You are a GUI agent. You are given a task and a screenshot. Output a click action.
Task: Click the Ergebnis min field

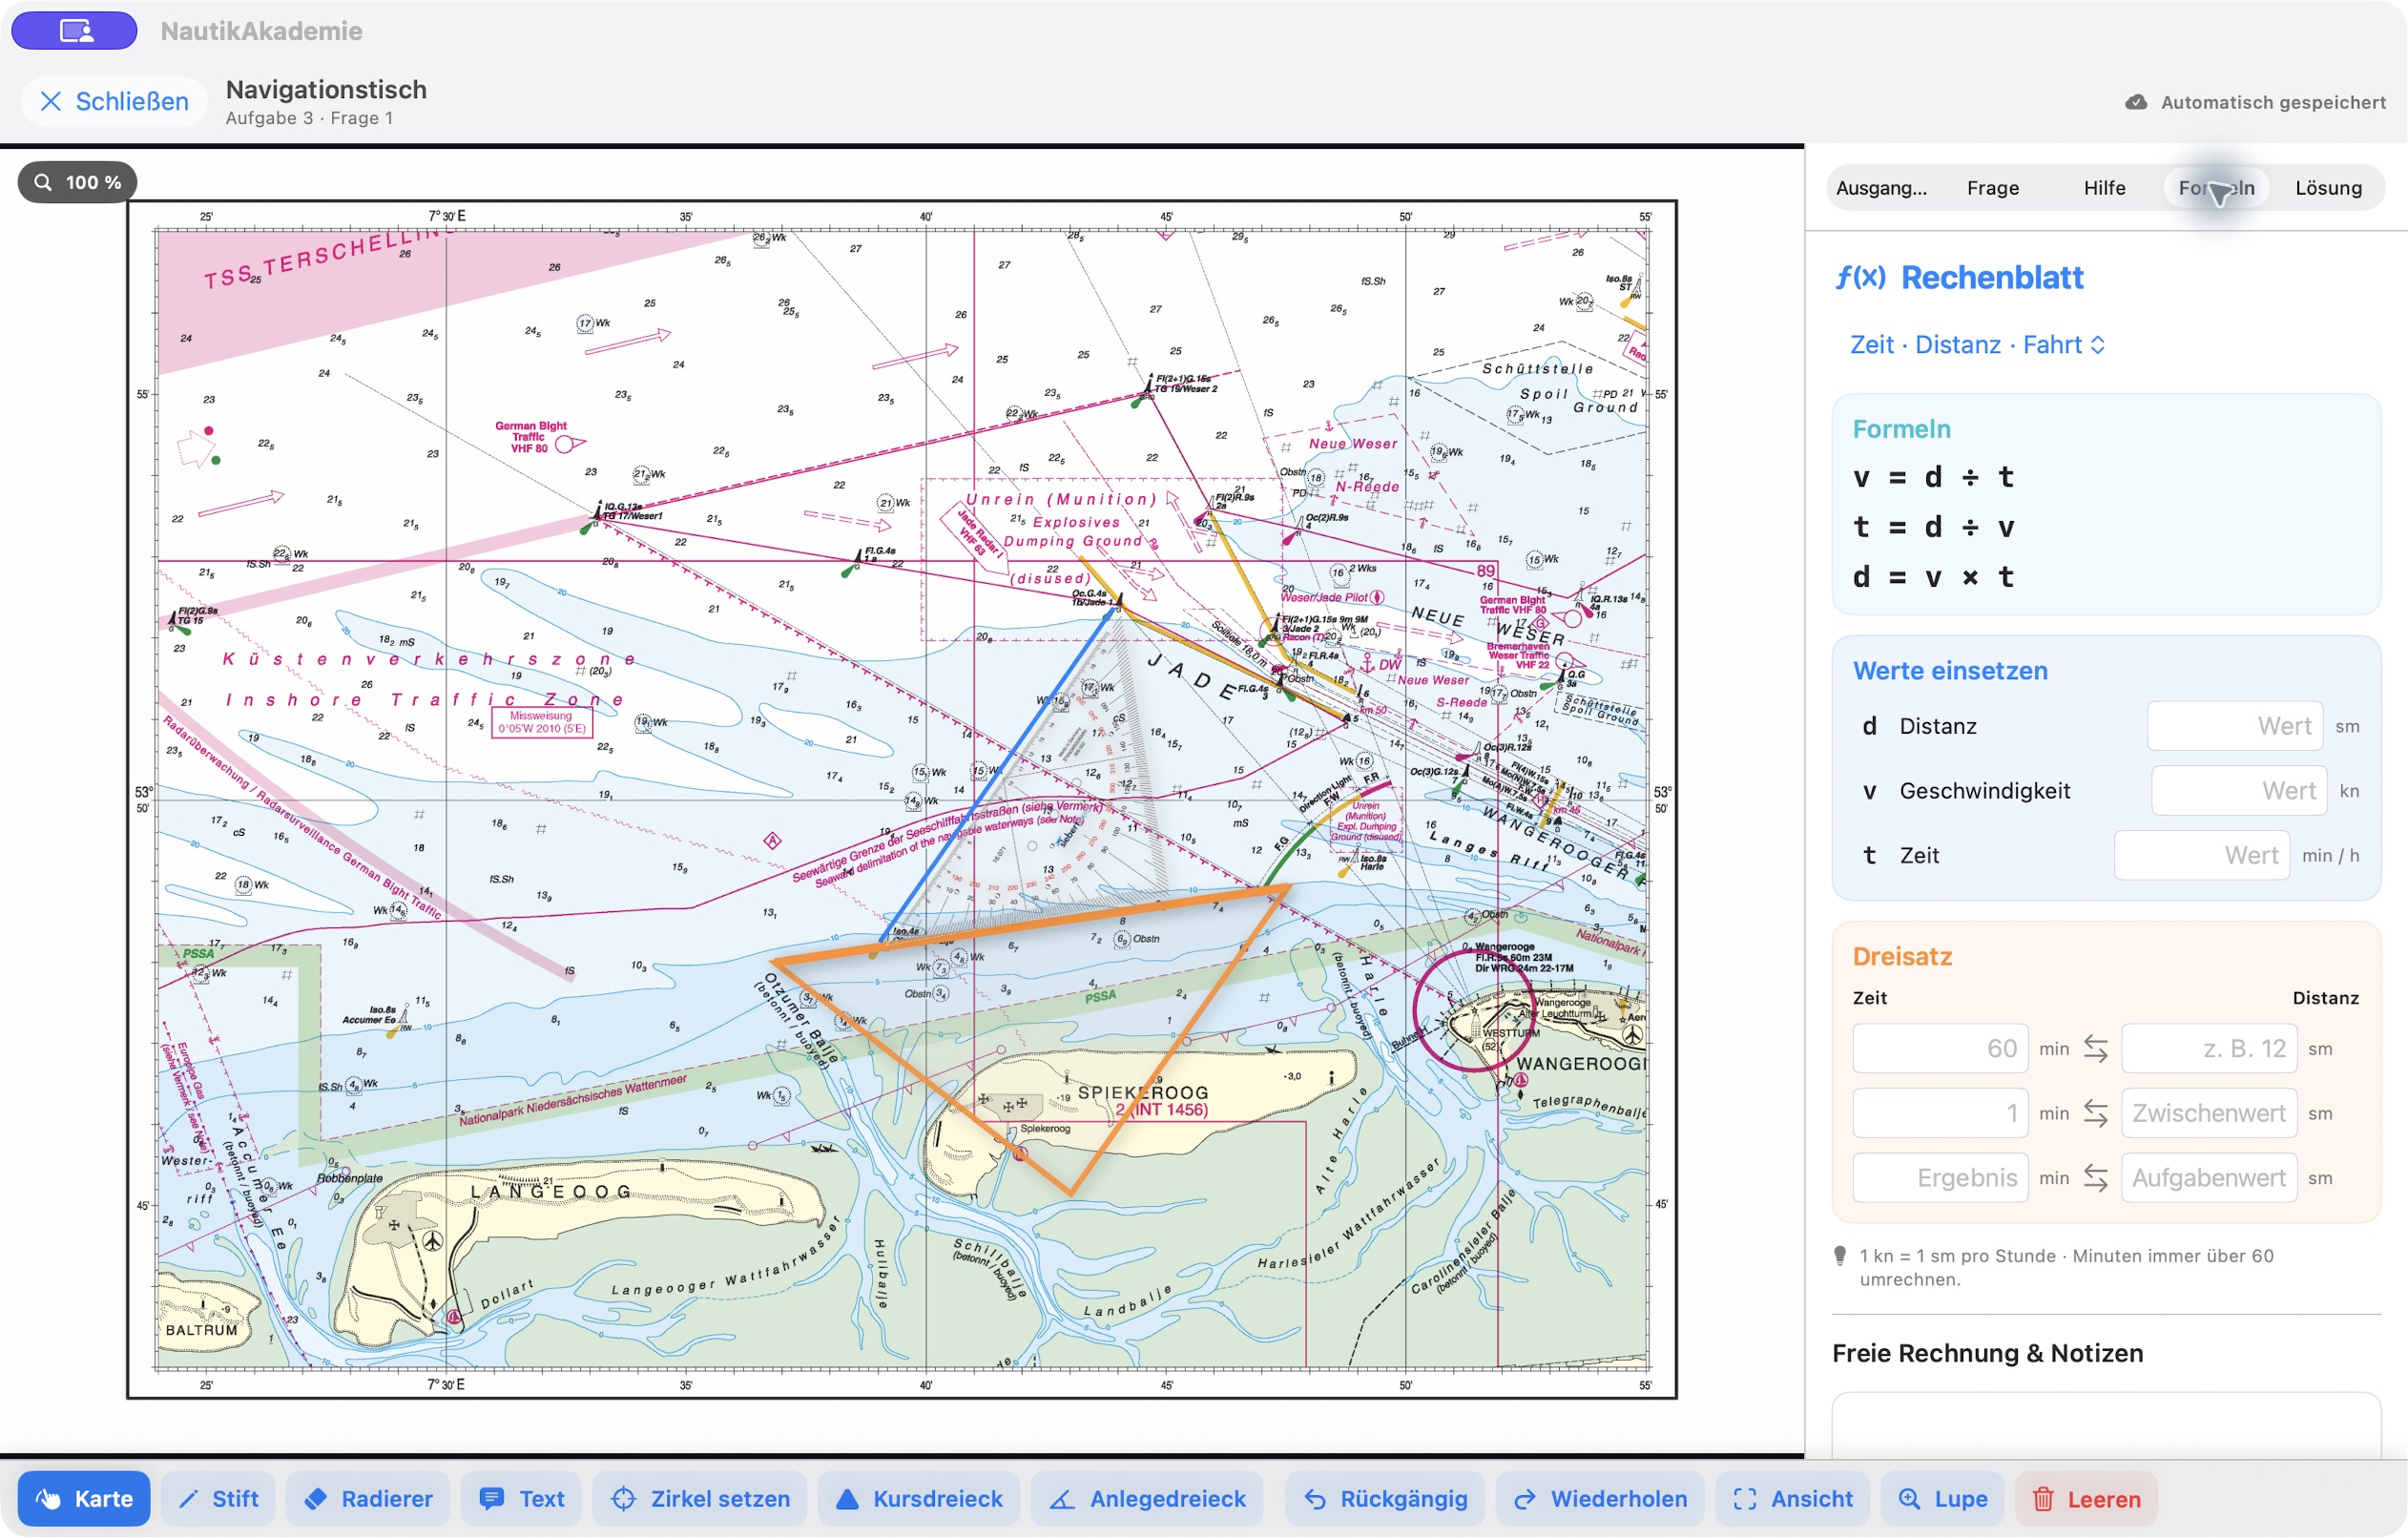[x=1940, y=1178]
